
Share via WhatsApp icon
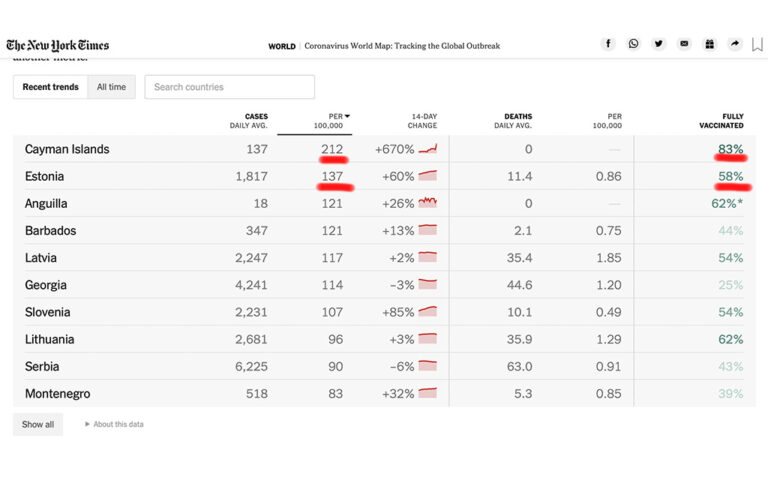633,44
